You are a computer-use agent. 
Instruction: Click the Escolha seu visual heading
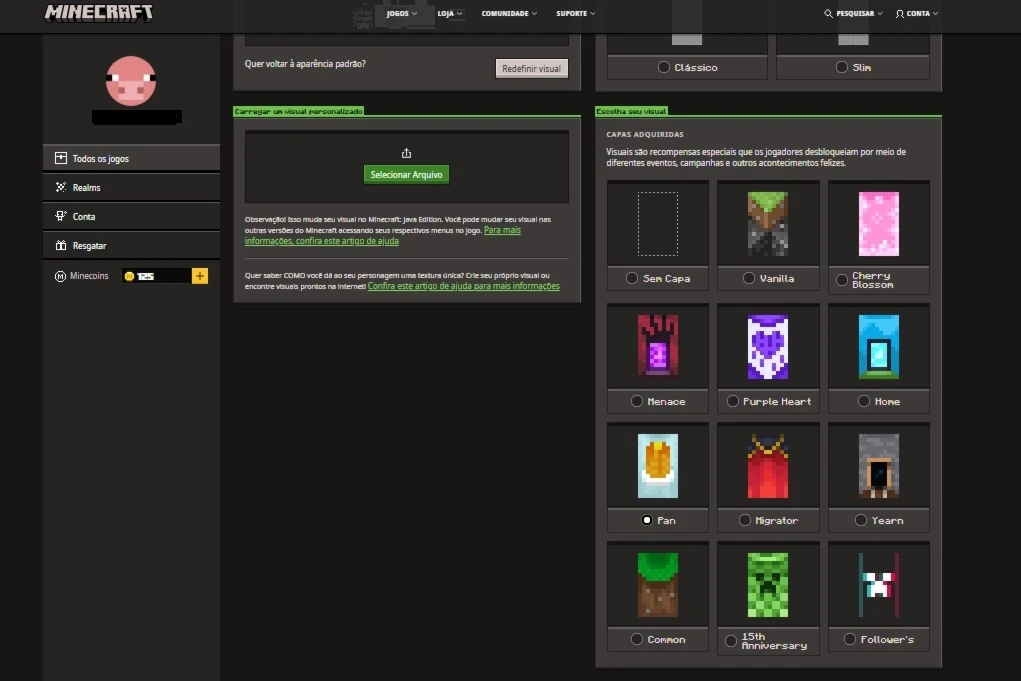point(631,111)
